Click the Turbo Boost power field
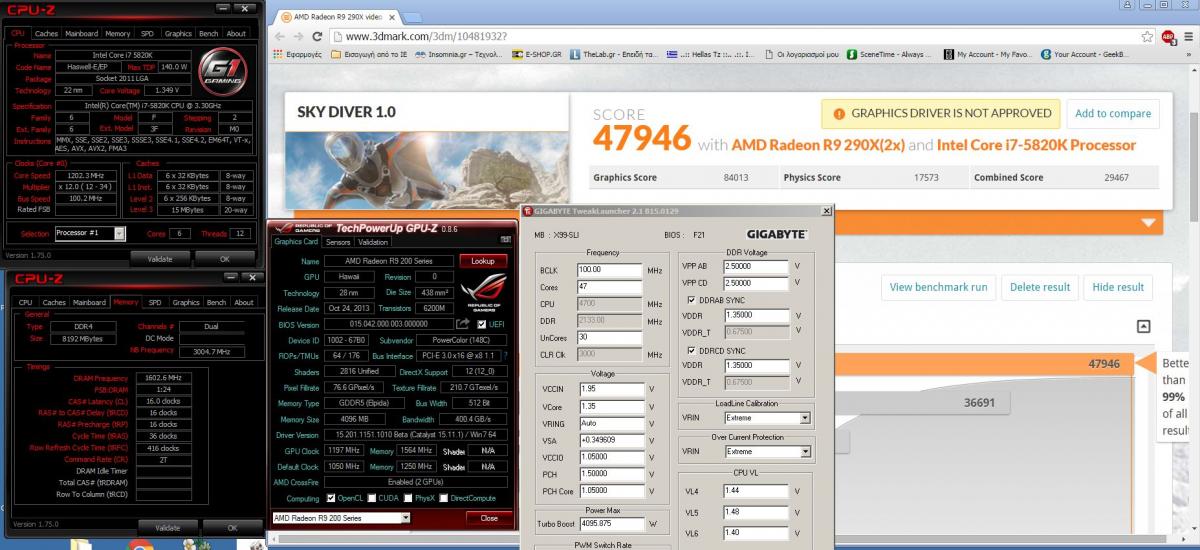 pyautogui.click(x=610, y=523)
